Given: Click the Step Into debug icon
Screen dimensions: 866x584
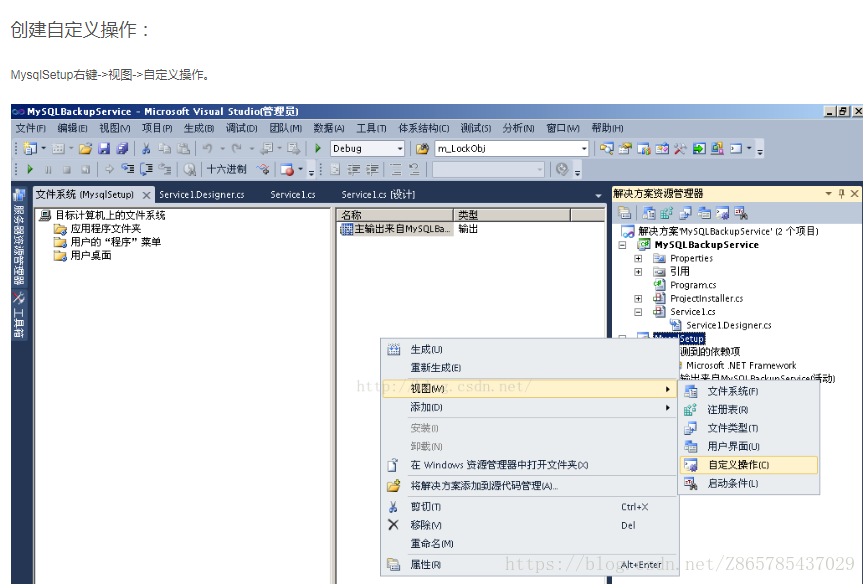Looking at the screenshot, I should pos(128,169).
